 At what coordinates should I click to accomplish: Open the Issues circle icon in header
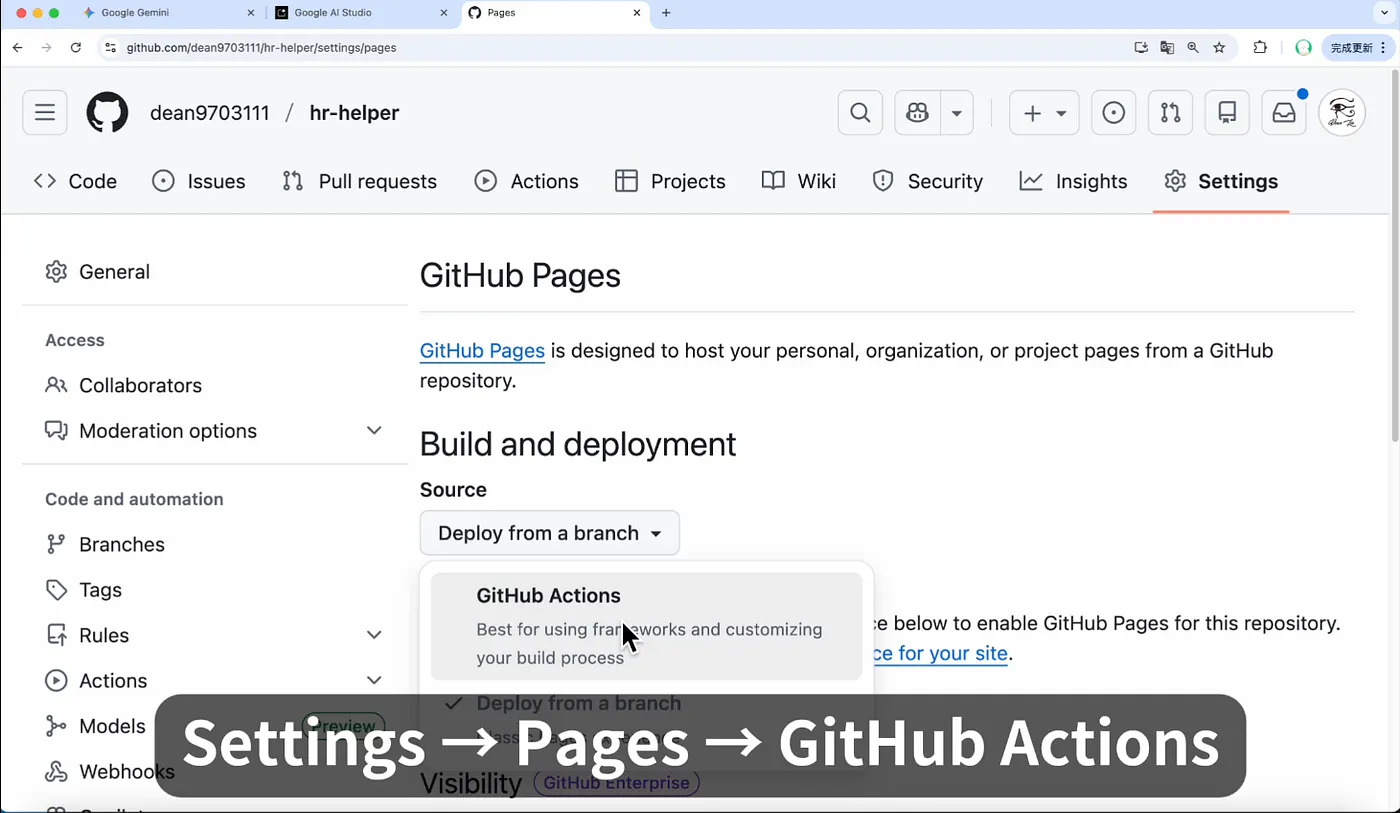point(1113,113)
